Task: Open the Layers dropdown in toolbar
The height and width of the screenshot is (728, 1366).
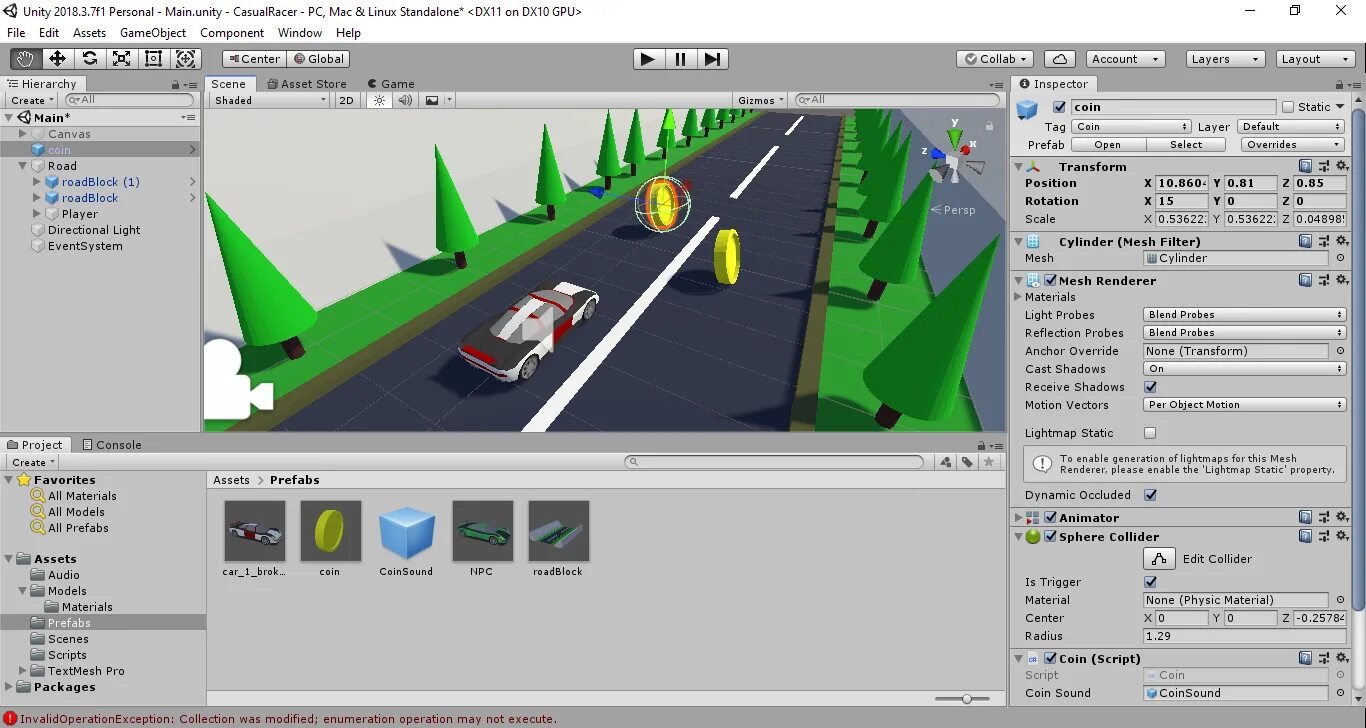Action: pyautogui.click(x=1225, y=59)
